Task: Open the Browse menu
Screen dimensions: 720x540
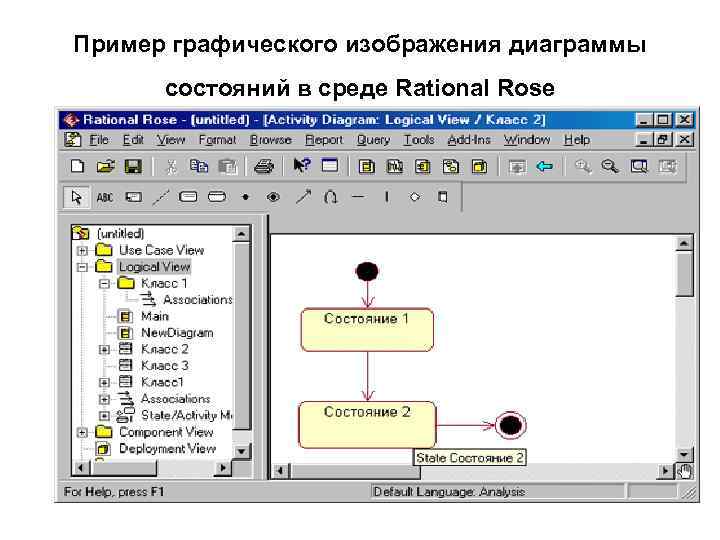Action: point(270,140)
